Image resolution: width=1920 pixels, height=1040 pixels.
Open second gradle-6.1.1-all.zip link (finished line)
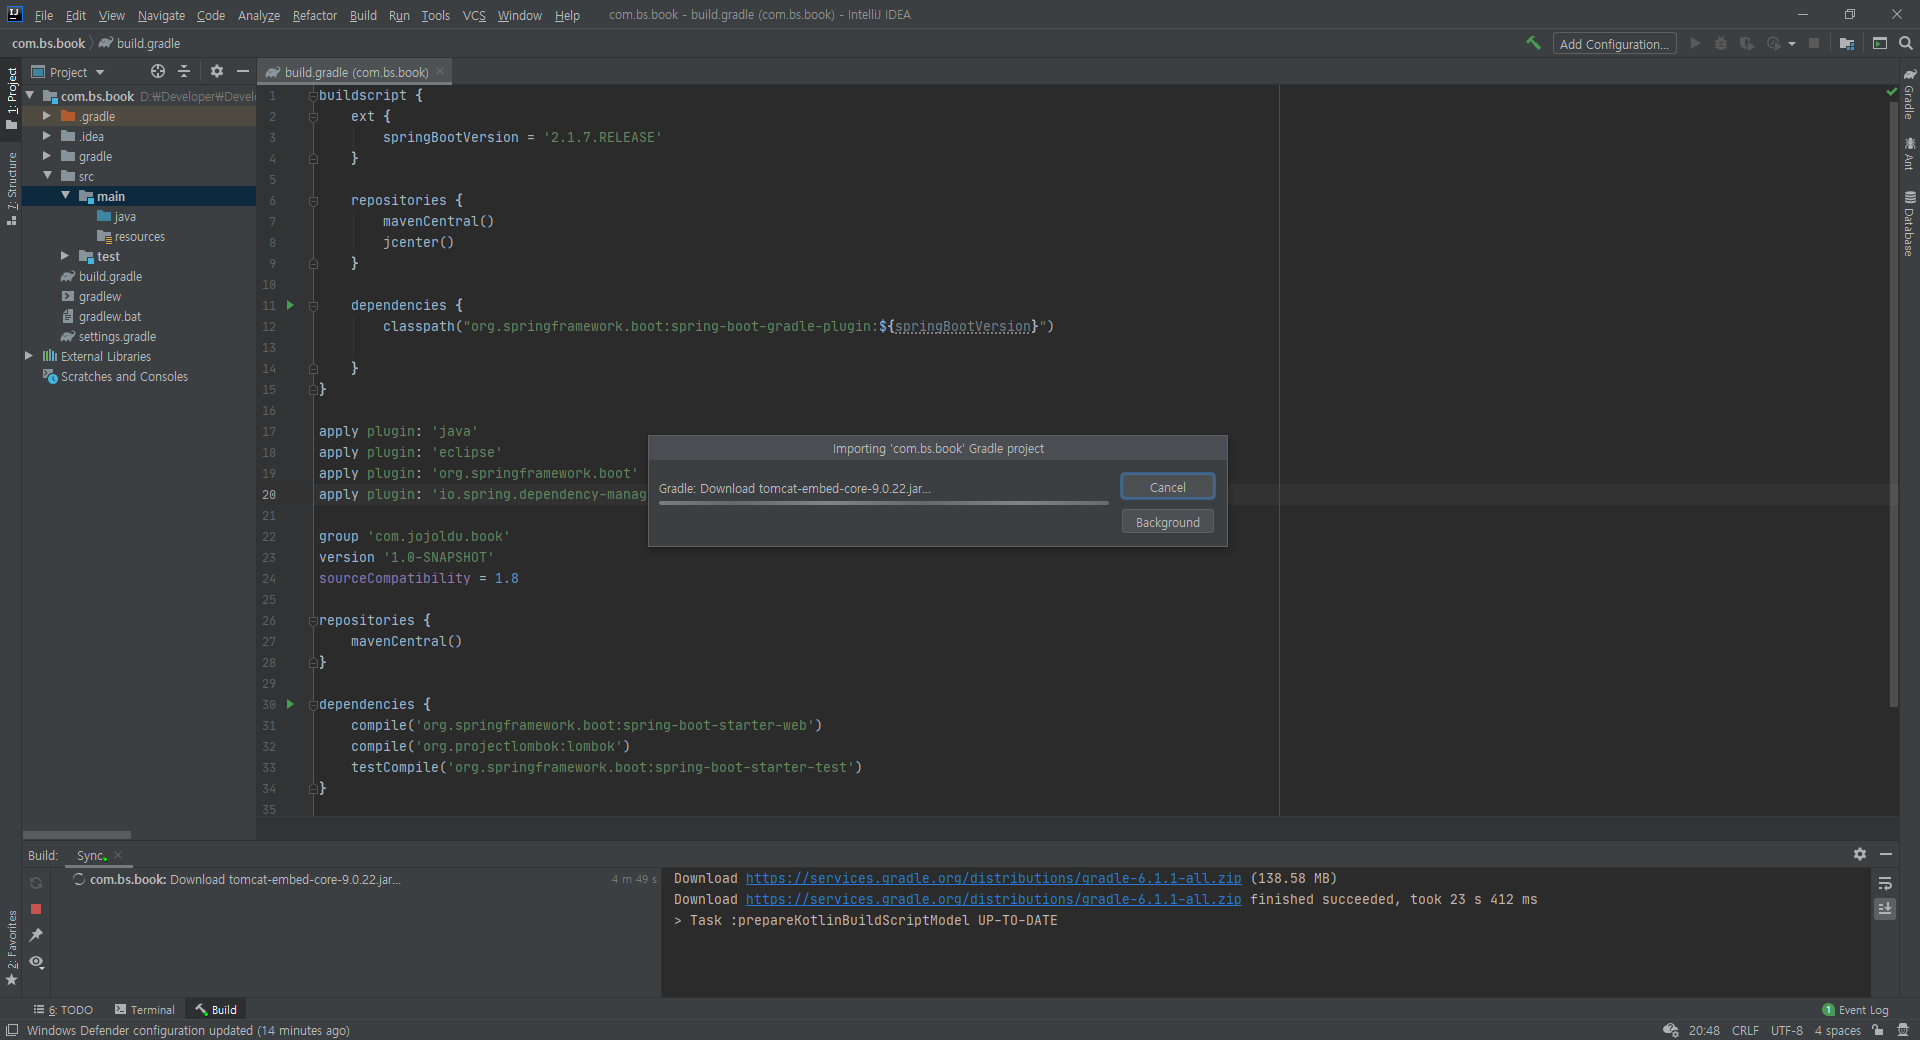(x=993, y=899)
